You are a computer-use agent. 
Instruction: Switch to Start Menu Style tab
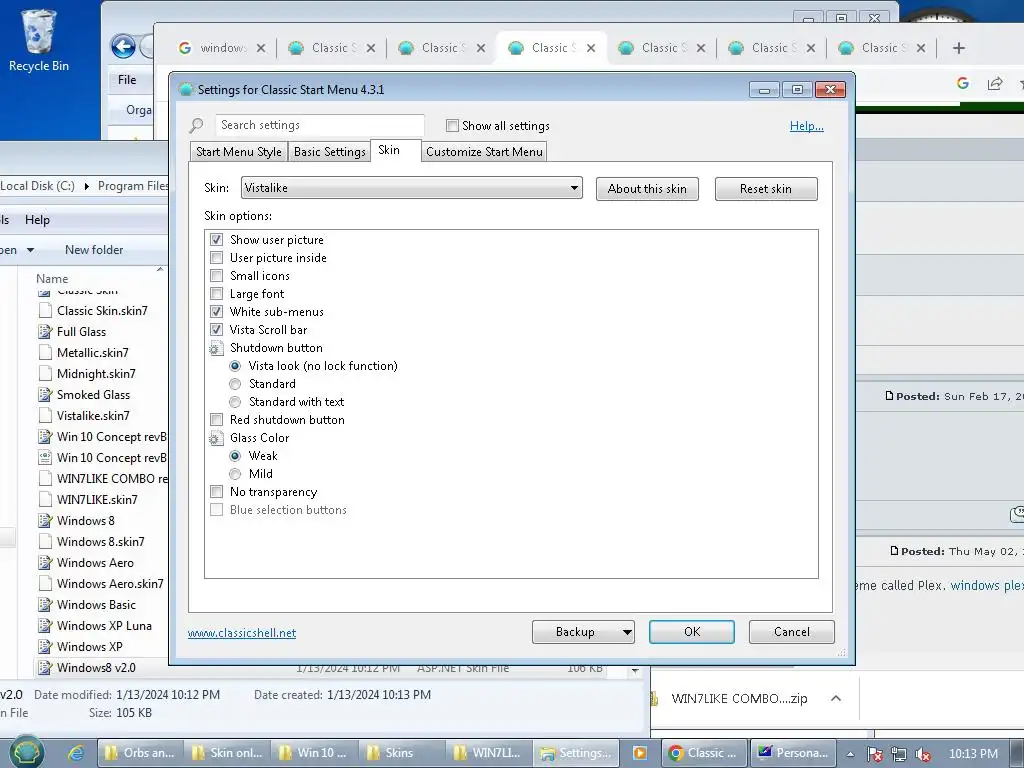click(238, 152)
